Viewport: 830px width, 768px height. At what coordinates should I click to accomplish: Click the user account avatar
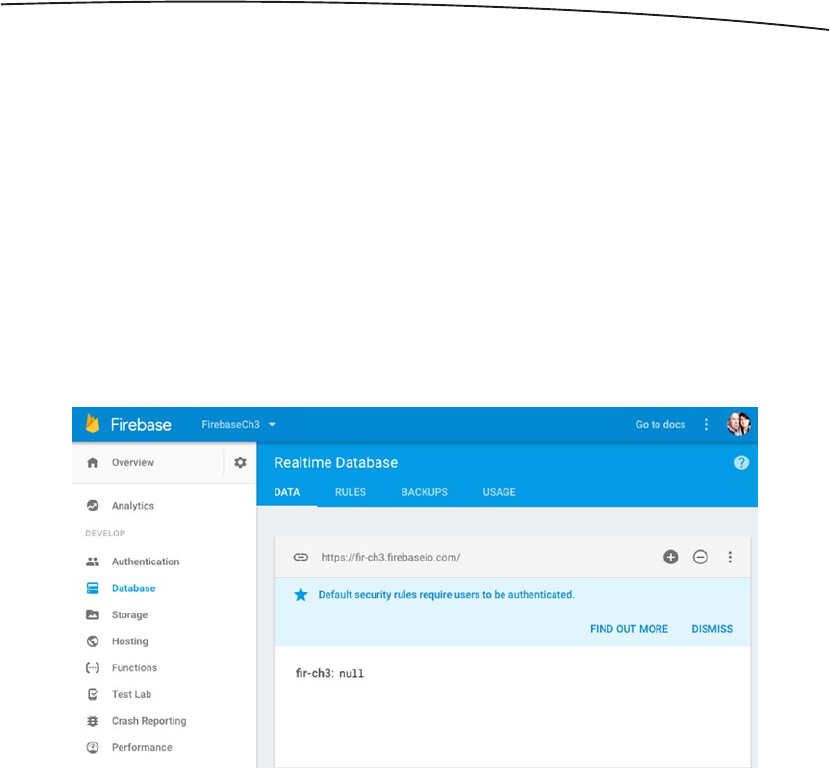[738, 424]
